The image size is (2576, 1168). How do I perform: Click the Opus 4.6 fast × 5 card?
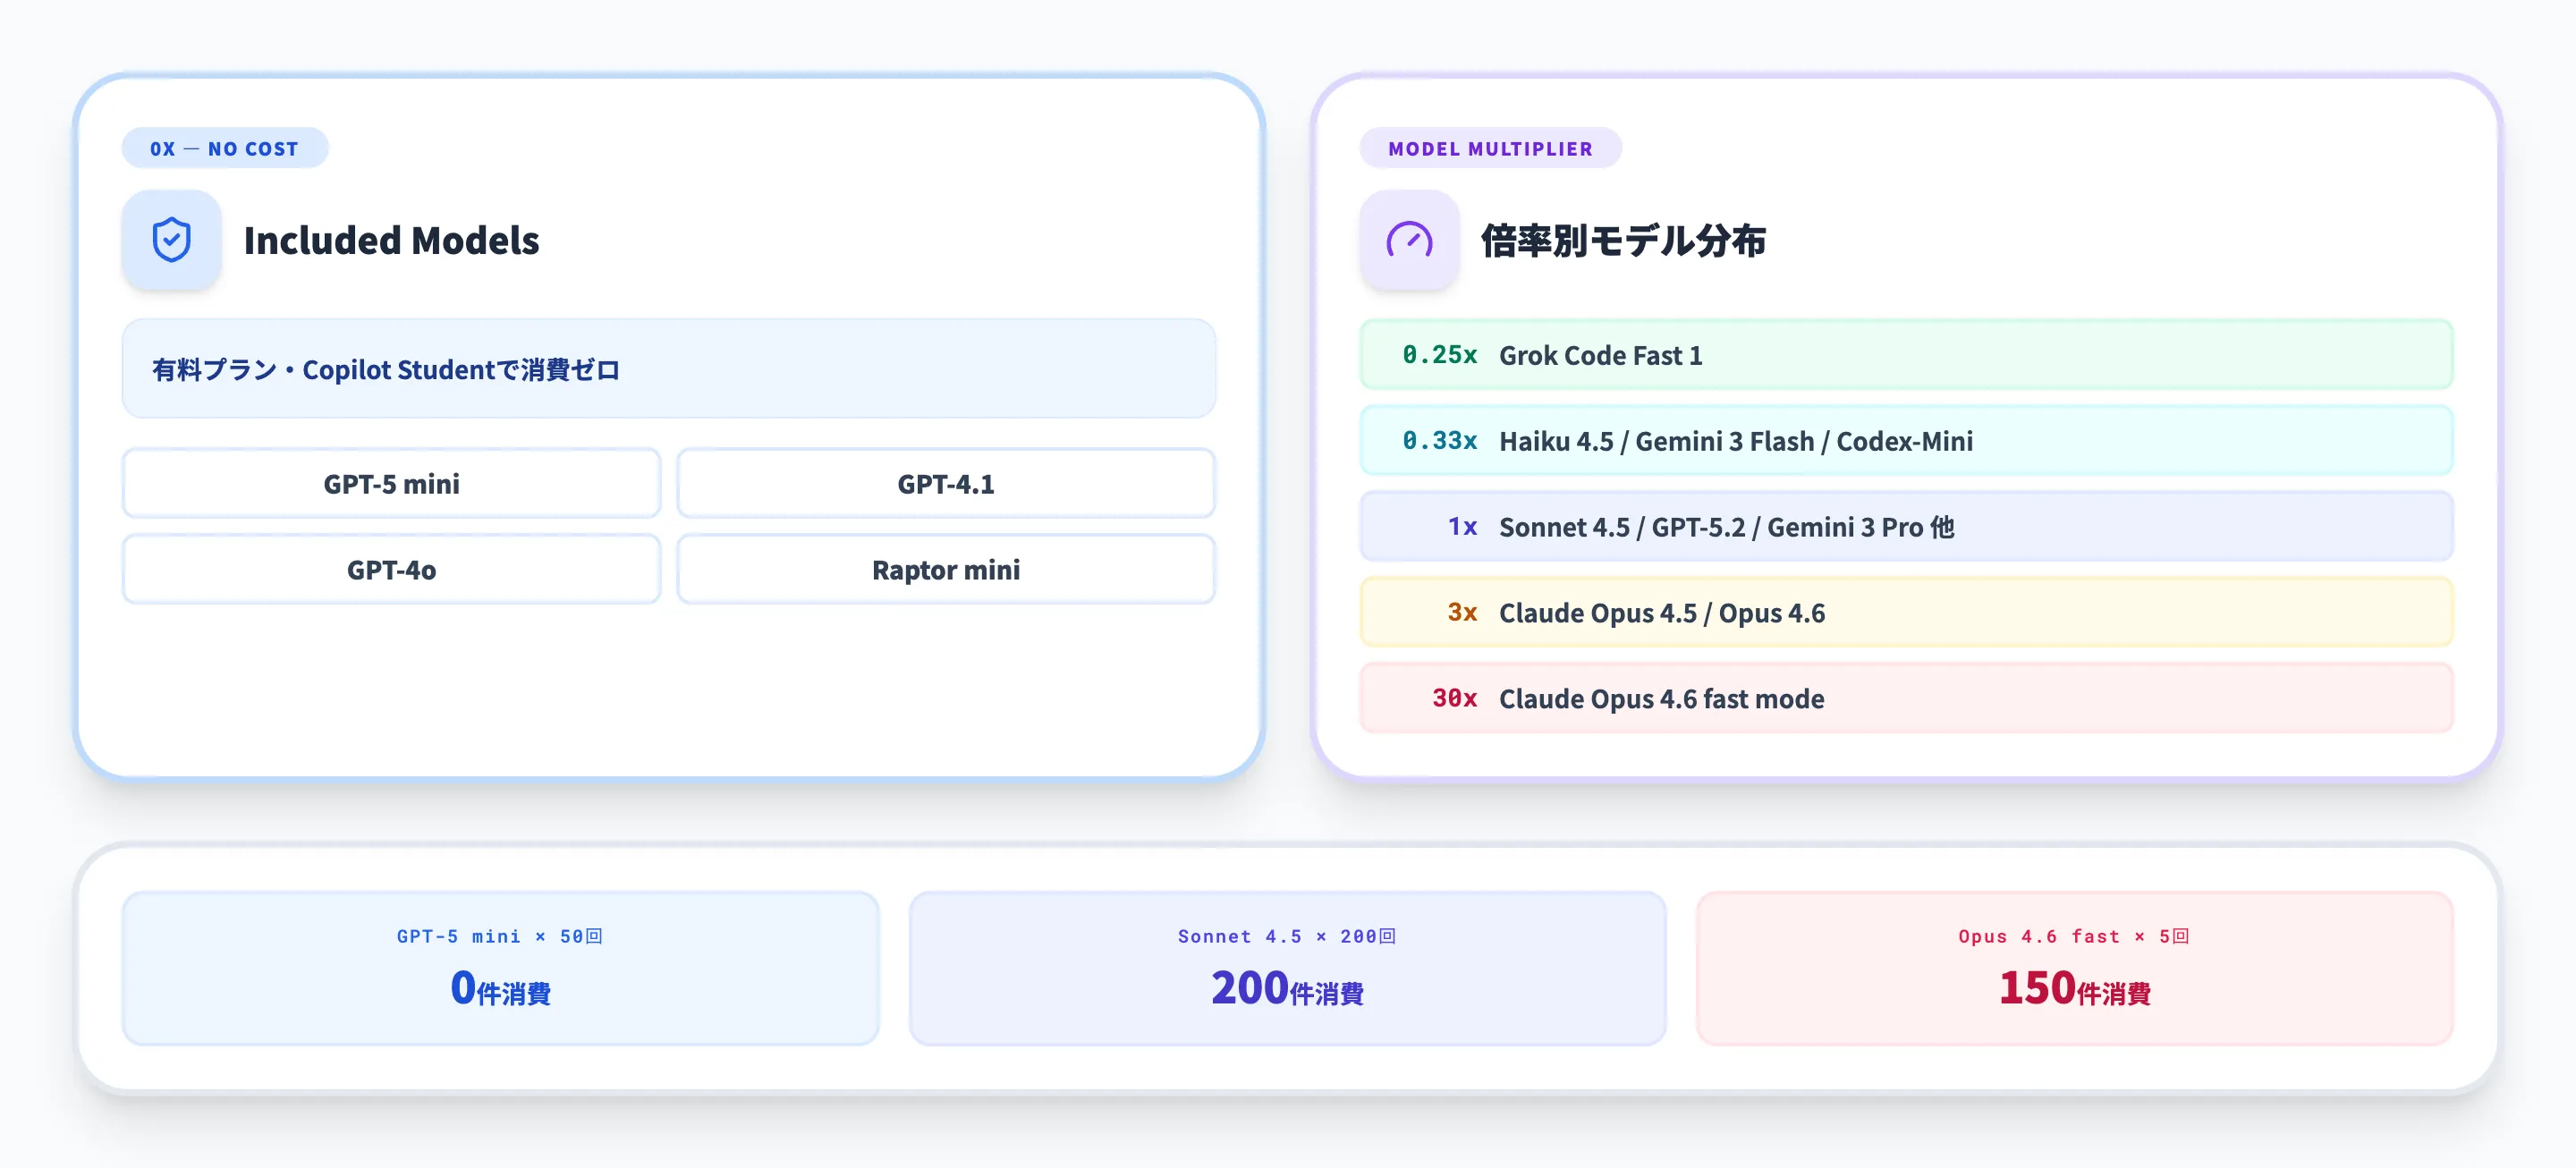[2074, 968]
